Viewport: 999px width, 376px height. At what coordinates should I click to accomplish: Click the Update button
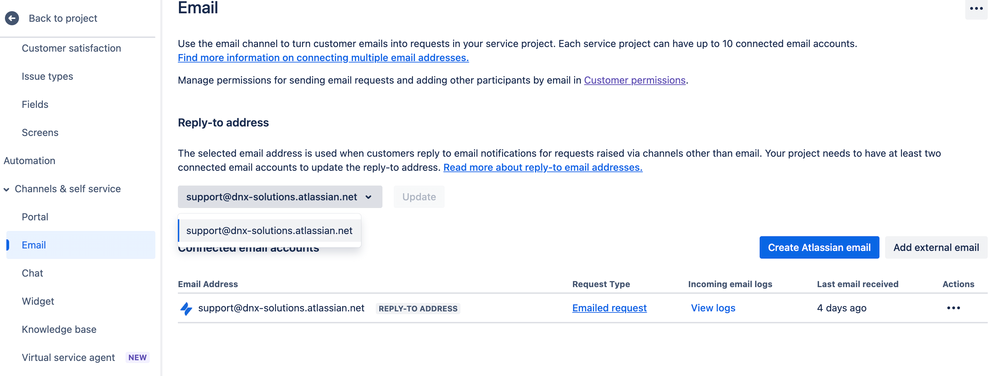pos(419,197)
